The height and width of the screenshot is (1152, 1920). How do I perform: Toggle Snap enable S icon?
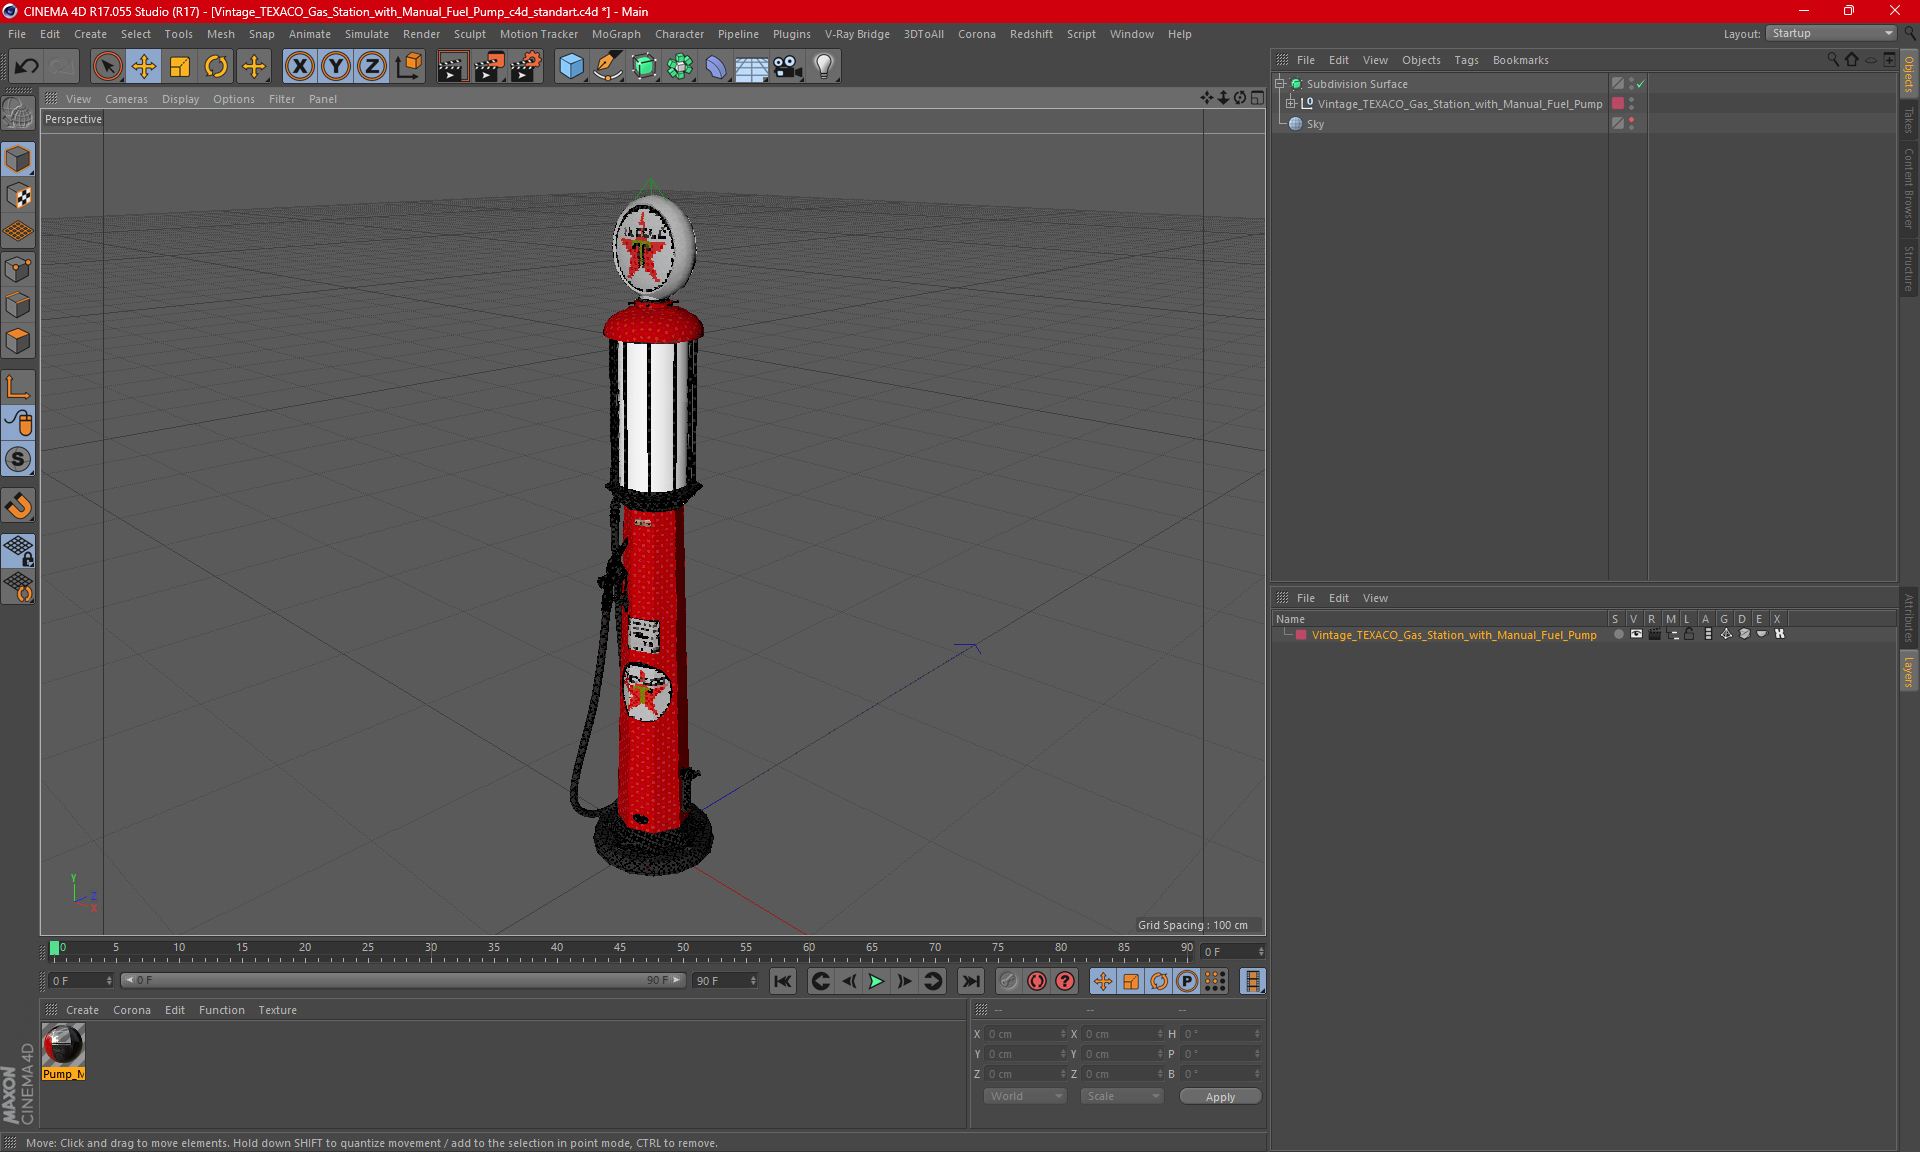18,459
